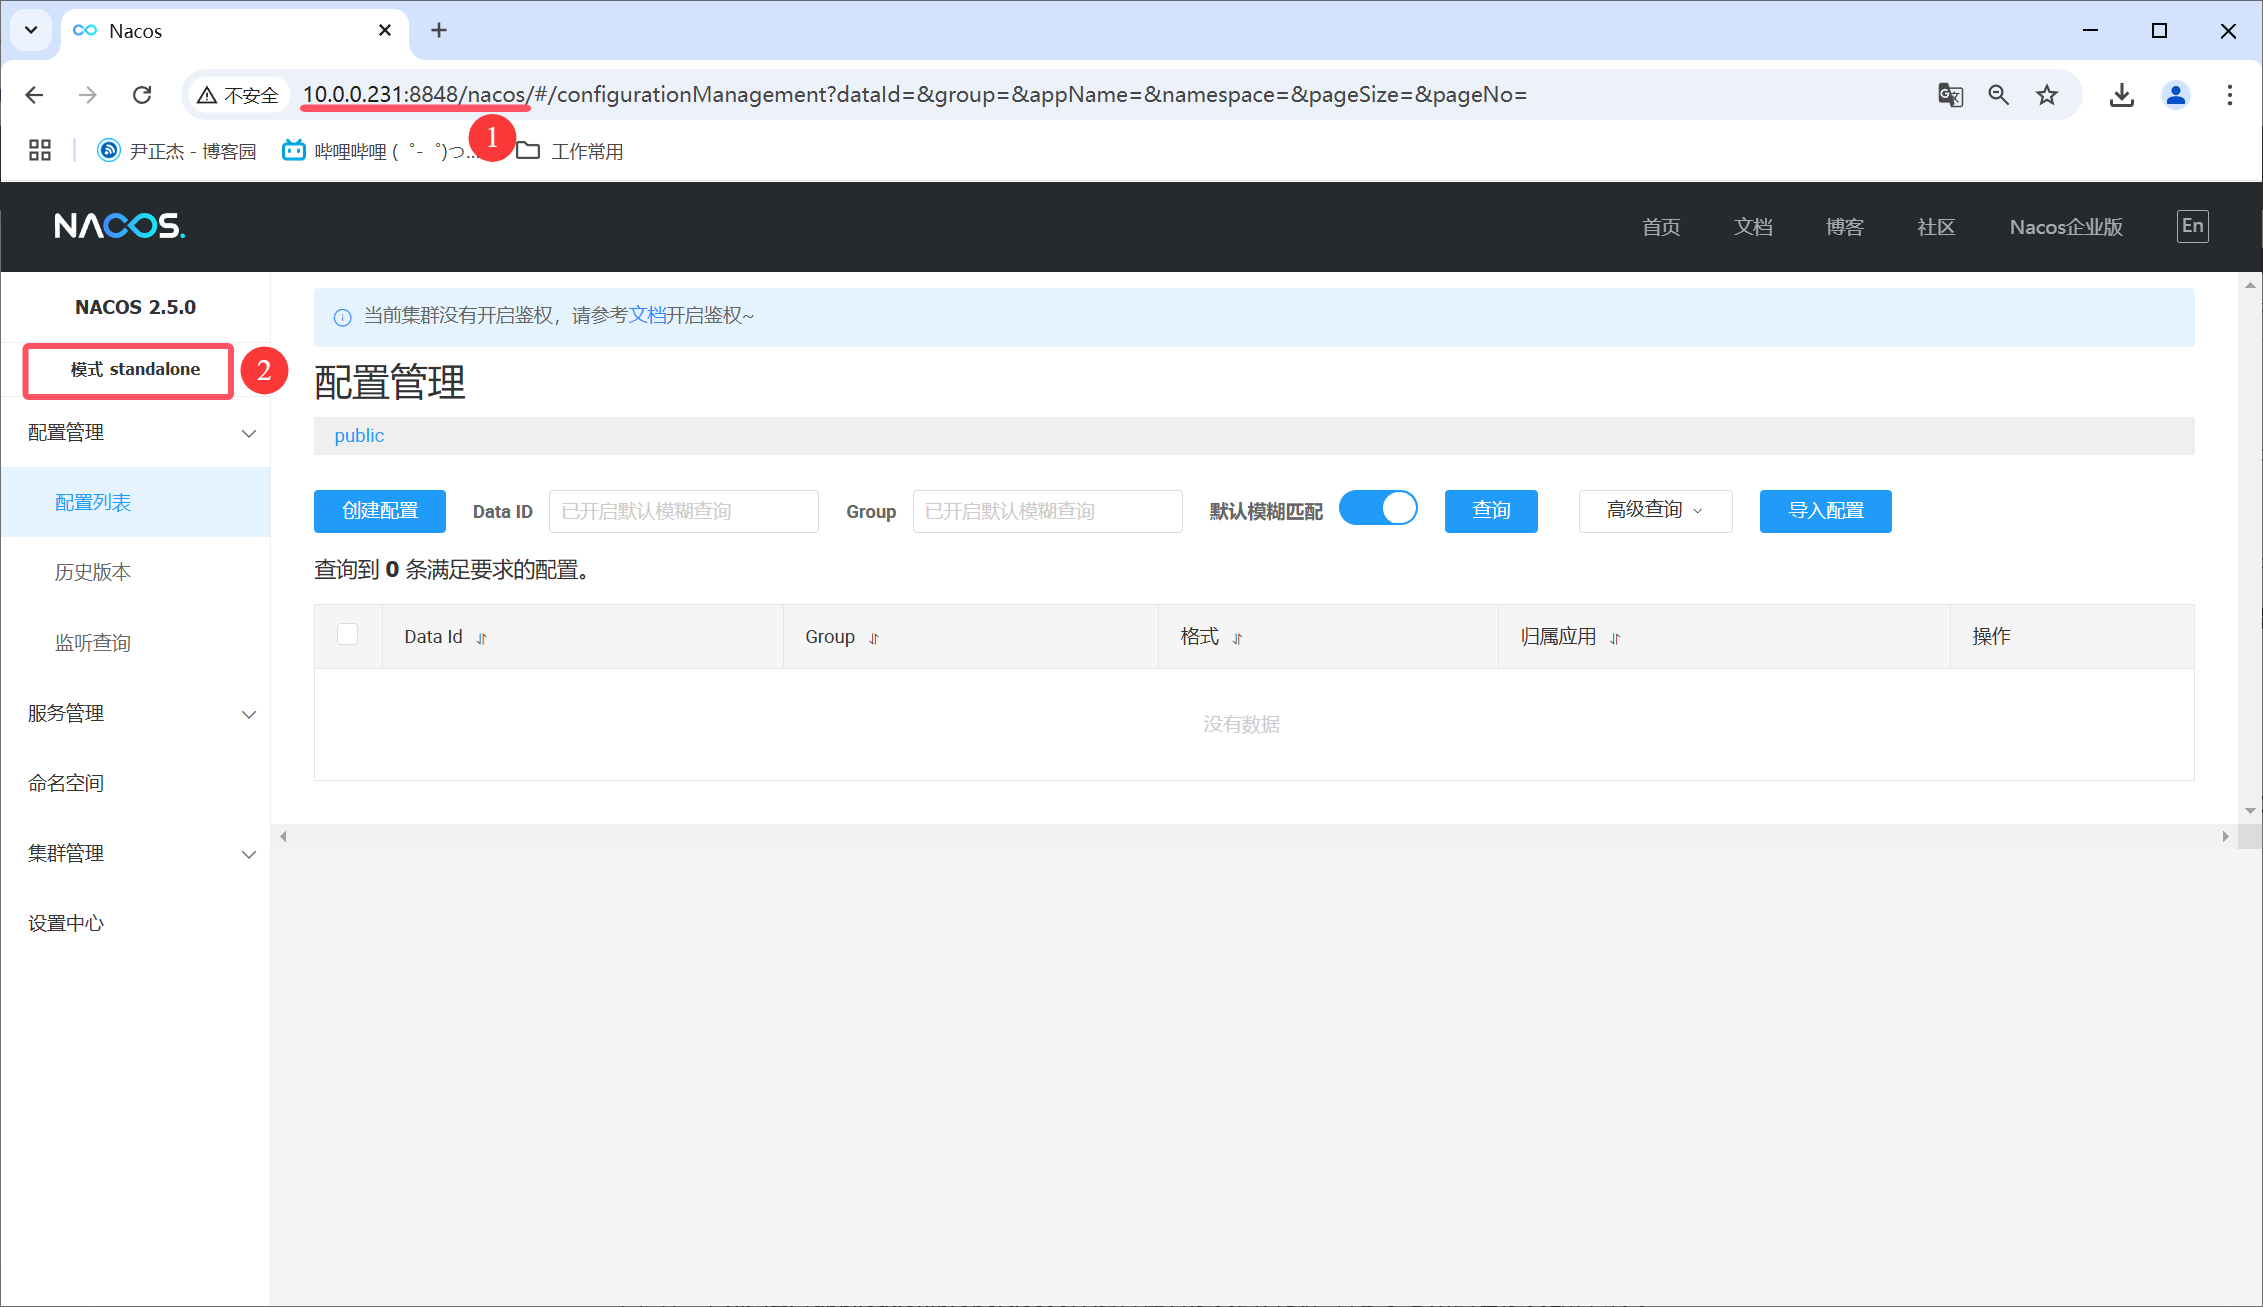Viewport: 2263px width, 1307px height.
Task: Click the NACOS logo
Action: [120, 226]
